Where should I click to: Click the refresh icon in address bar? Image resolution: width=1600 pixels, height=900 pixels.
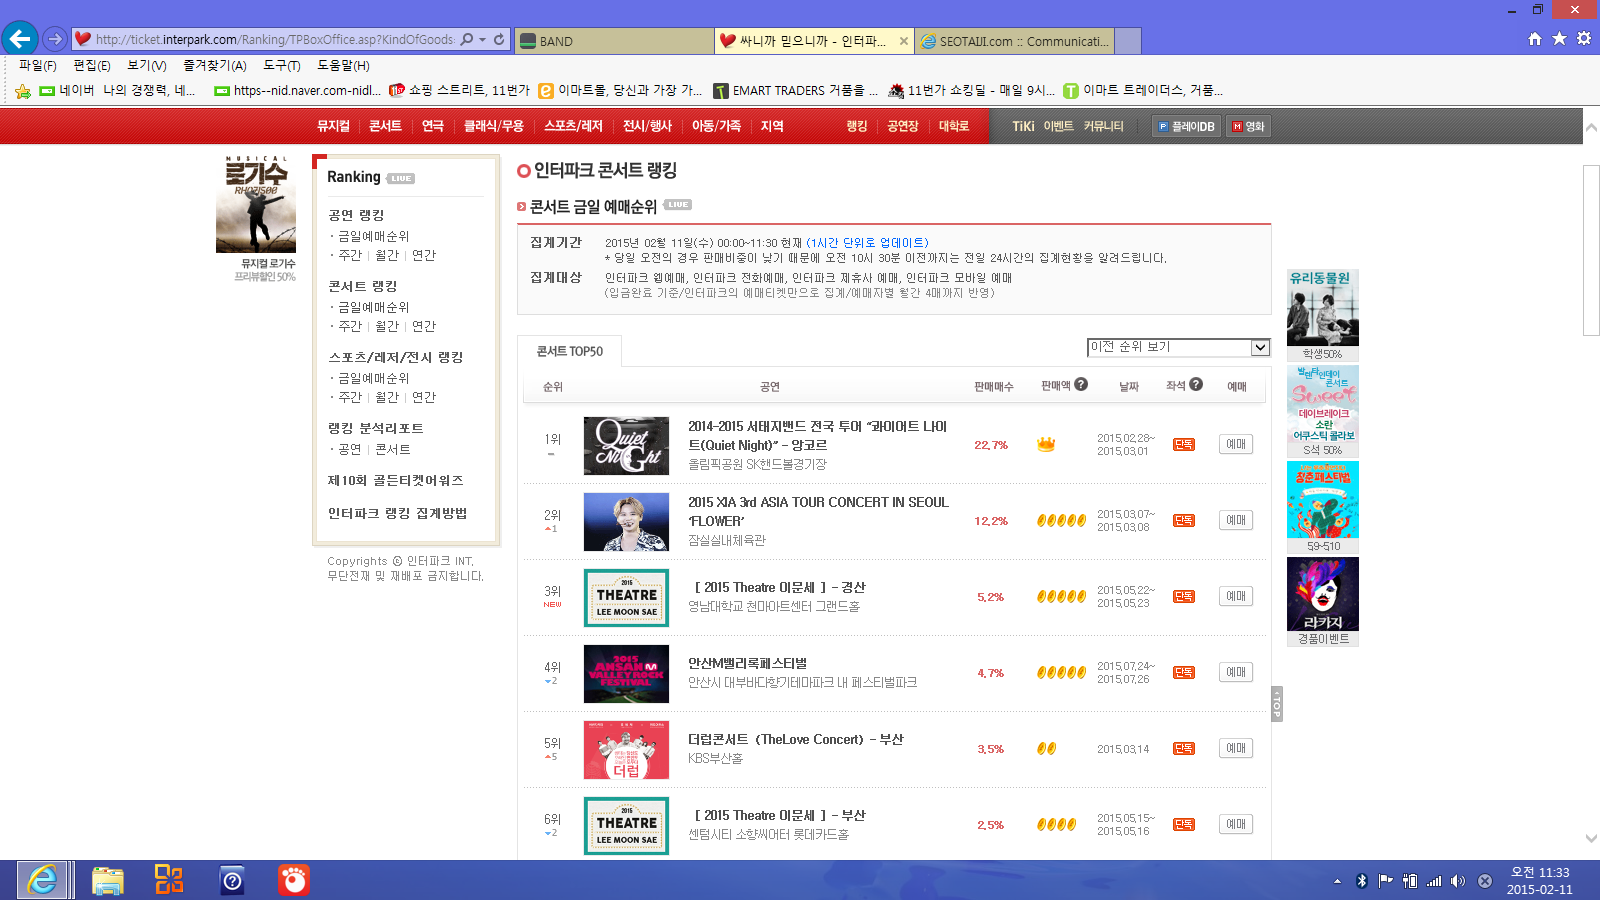click(499, 40)
